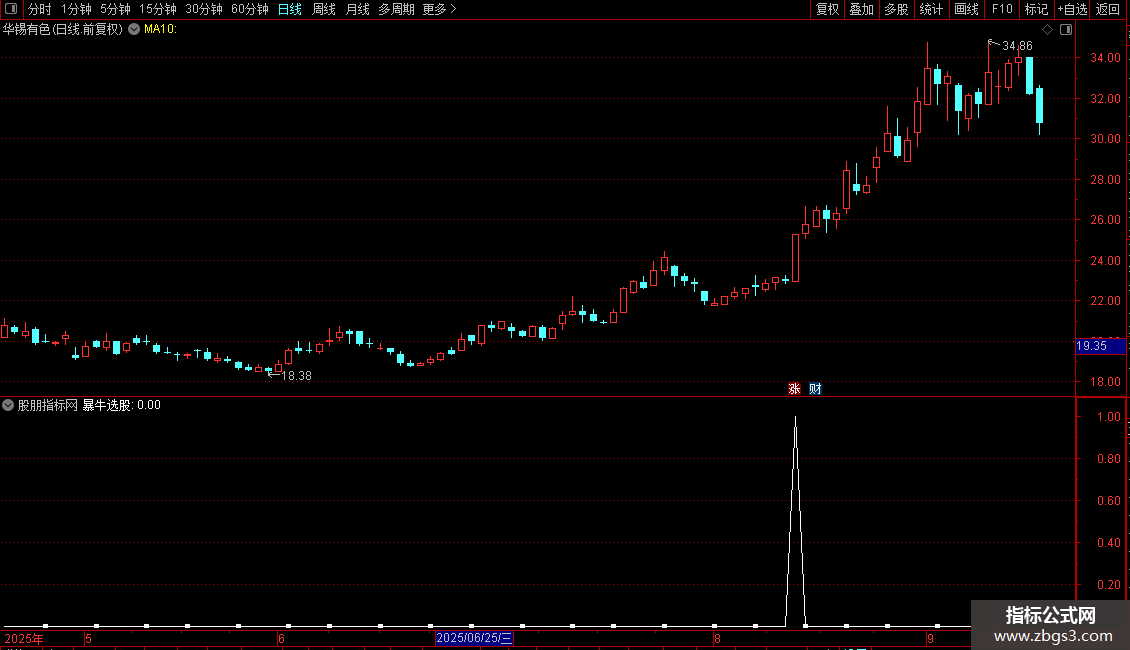
Task: Open the 多周期 multi-period view
Action: (396, 9)
